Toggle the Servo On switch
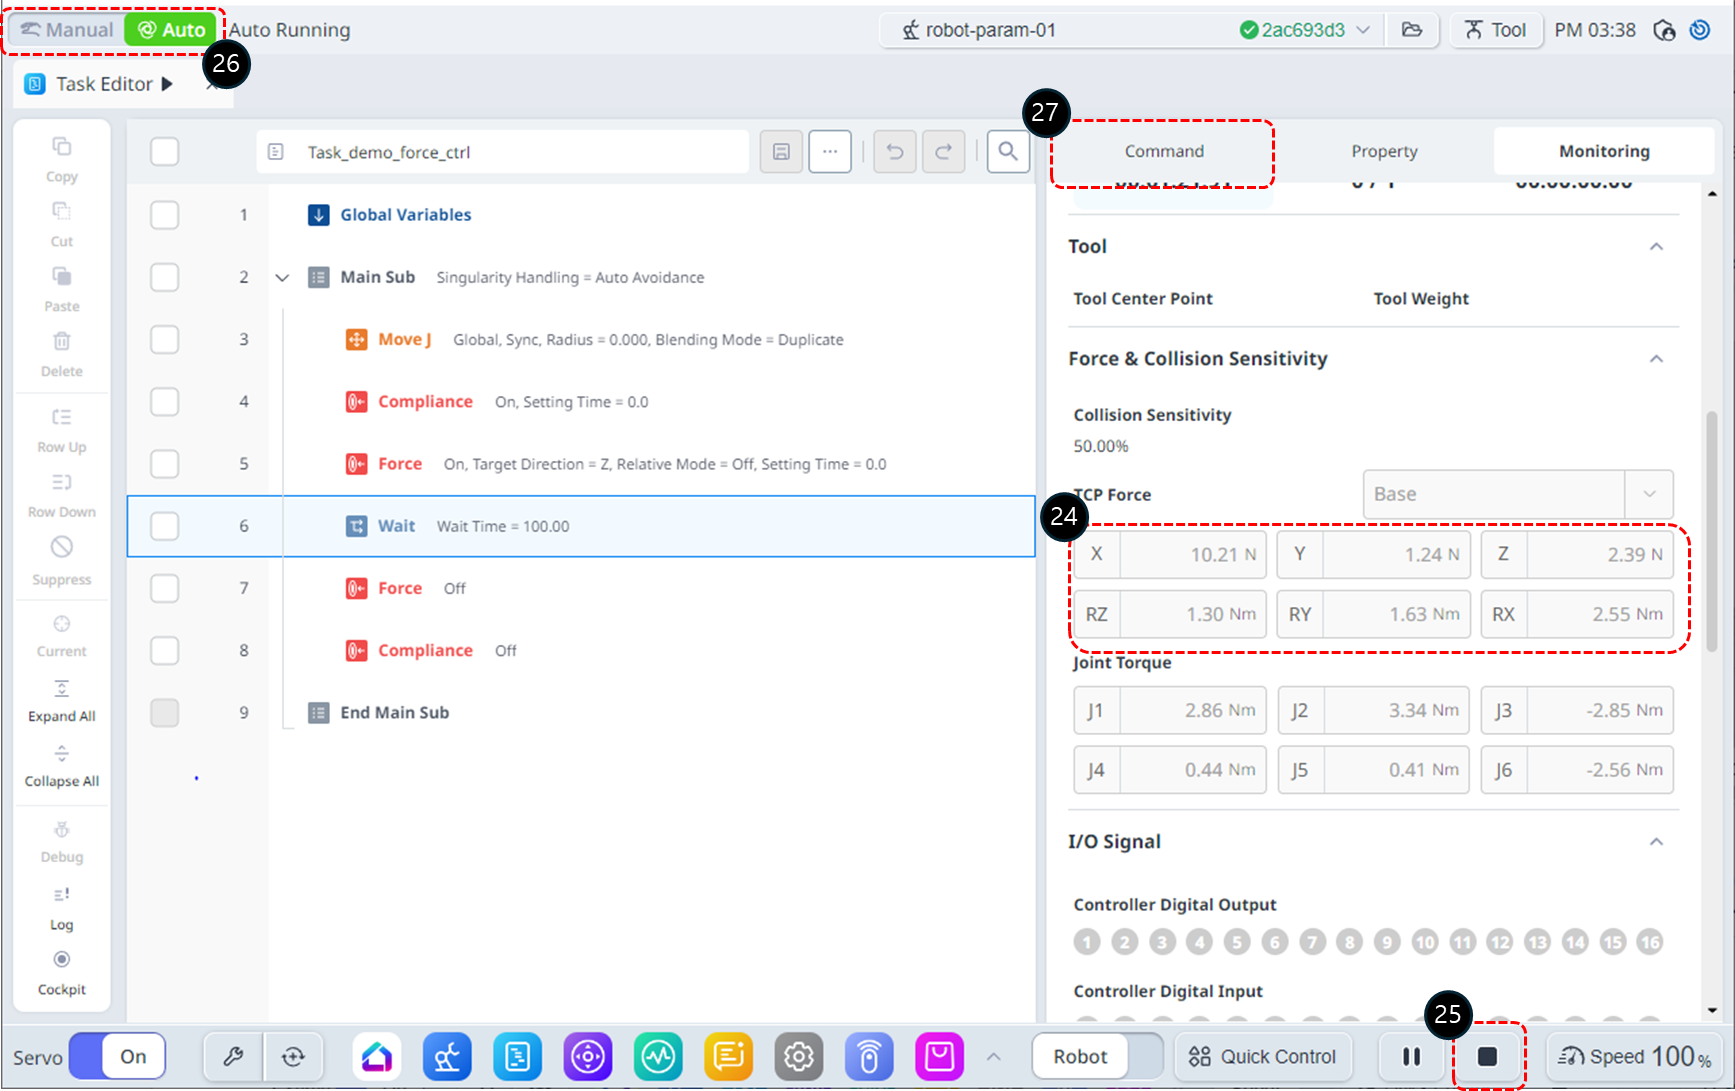This screenshot has width=1735, height=1091. (117, 1057)
